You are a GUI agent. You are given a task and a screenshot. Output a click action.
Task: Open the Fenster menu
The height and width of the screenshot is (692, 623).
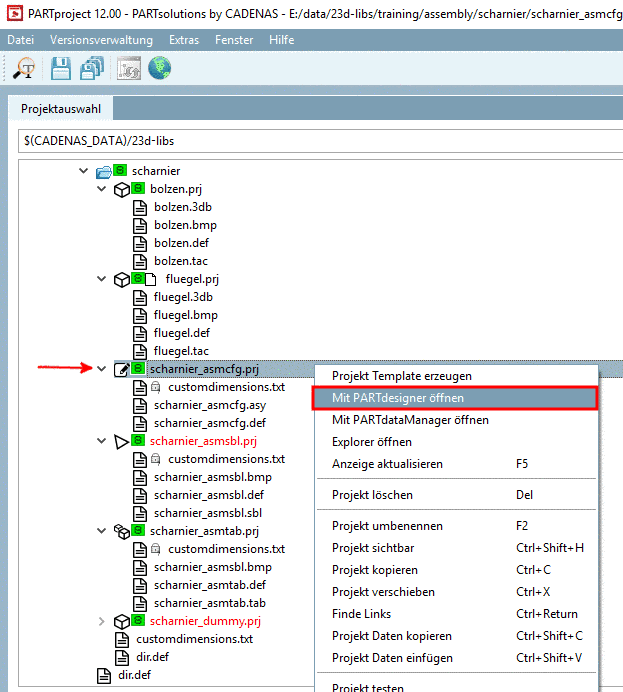pos(234,40)
